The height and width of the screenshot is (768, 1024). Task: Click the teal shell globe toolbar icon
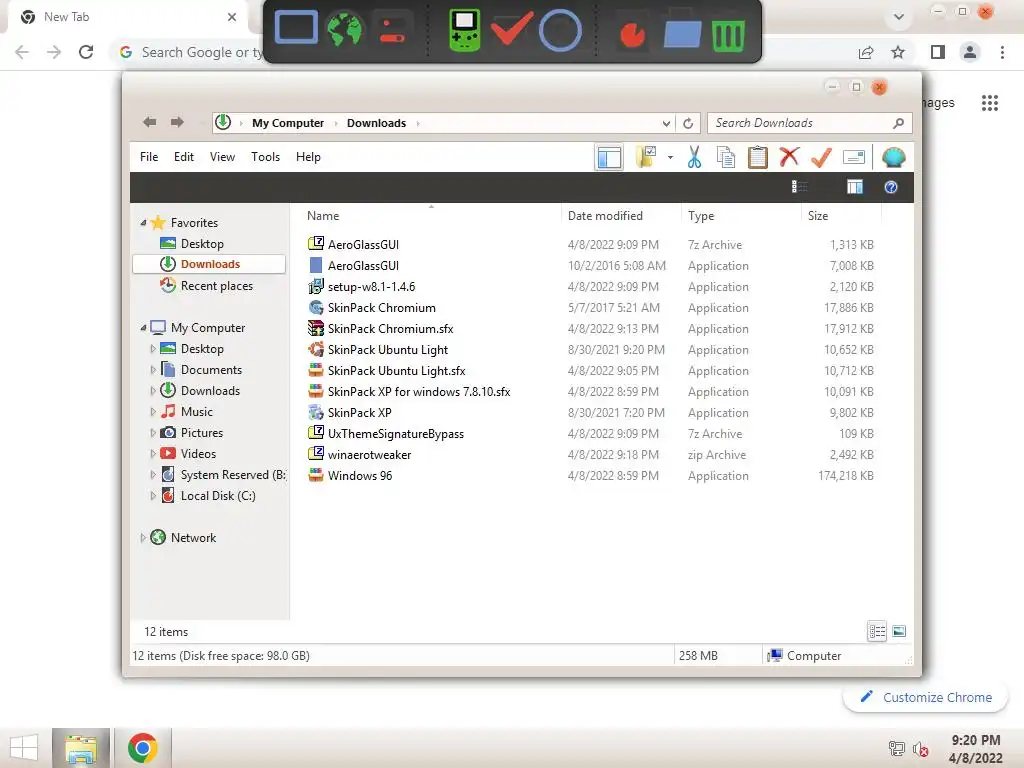click(893, 157)
